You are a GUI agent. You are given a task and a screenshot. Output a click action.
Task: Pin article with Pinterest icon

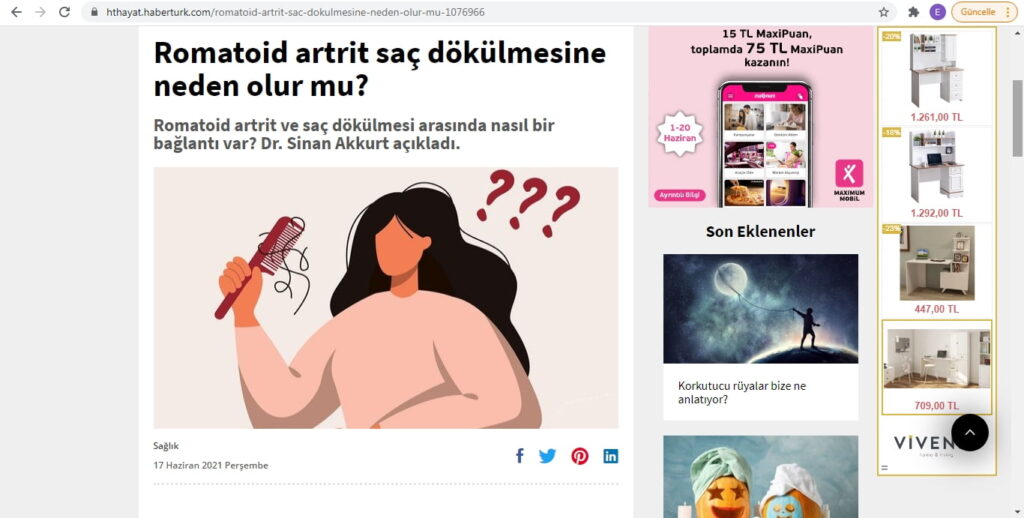pos(579,456)
